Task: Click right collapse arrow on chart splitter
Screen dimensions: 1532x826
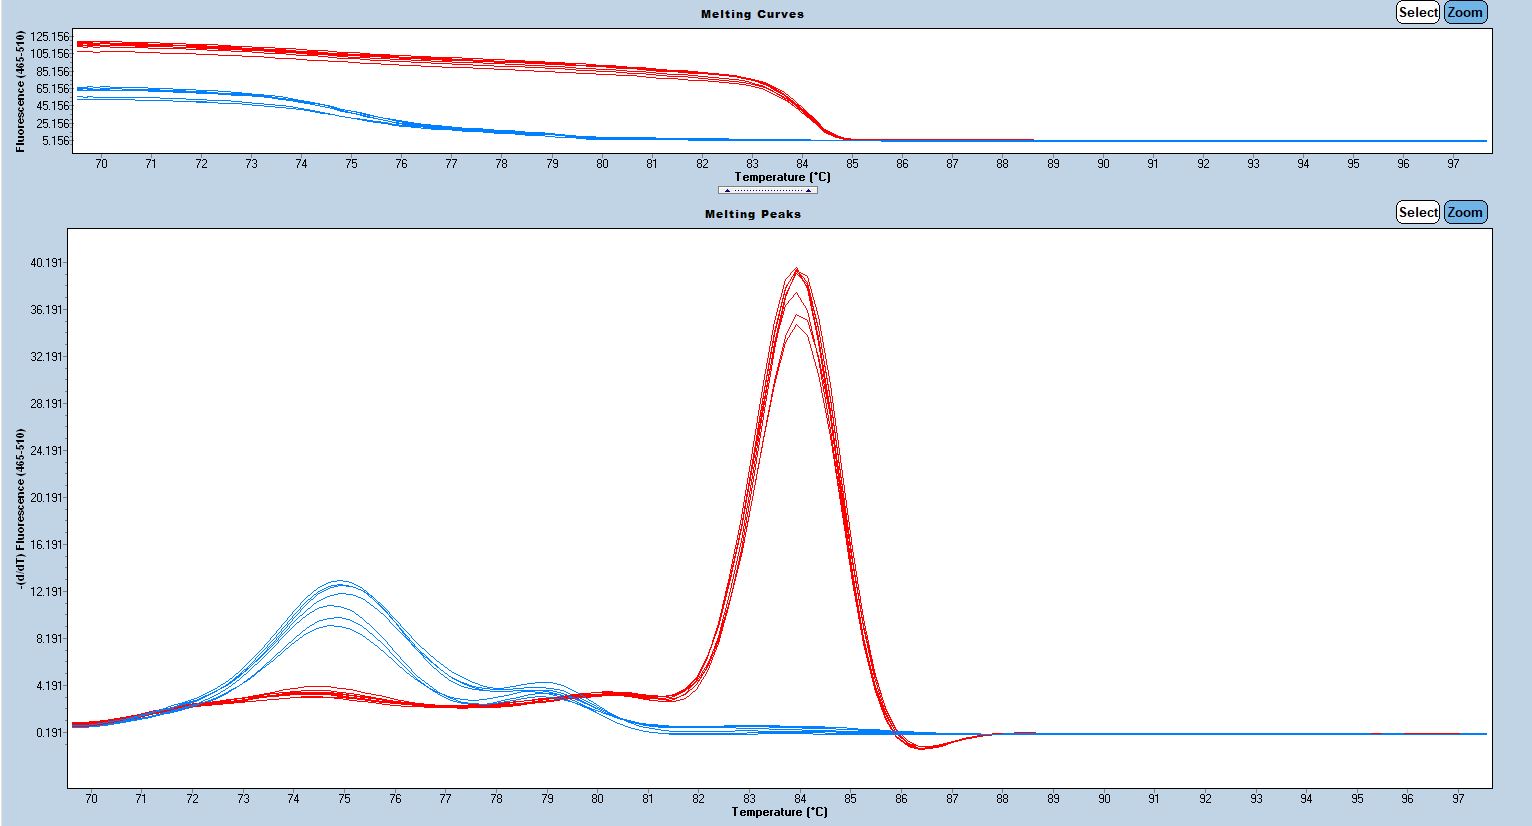Action: coord(808,190)
